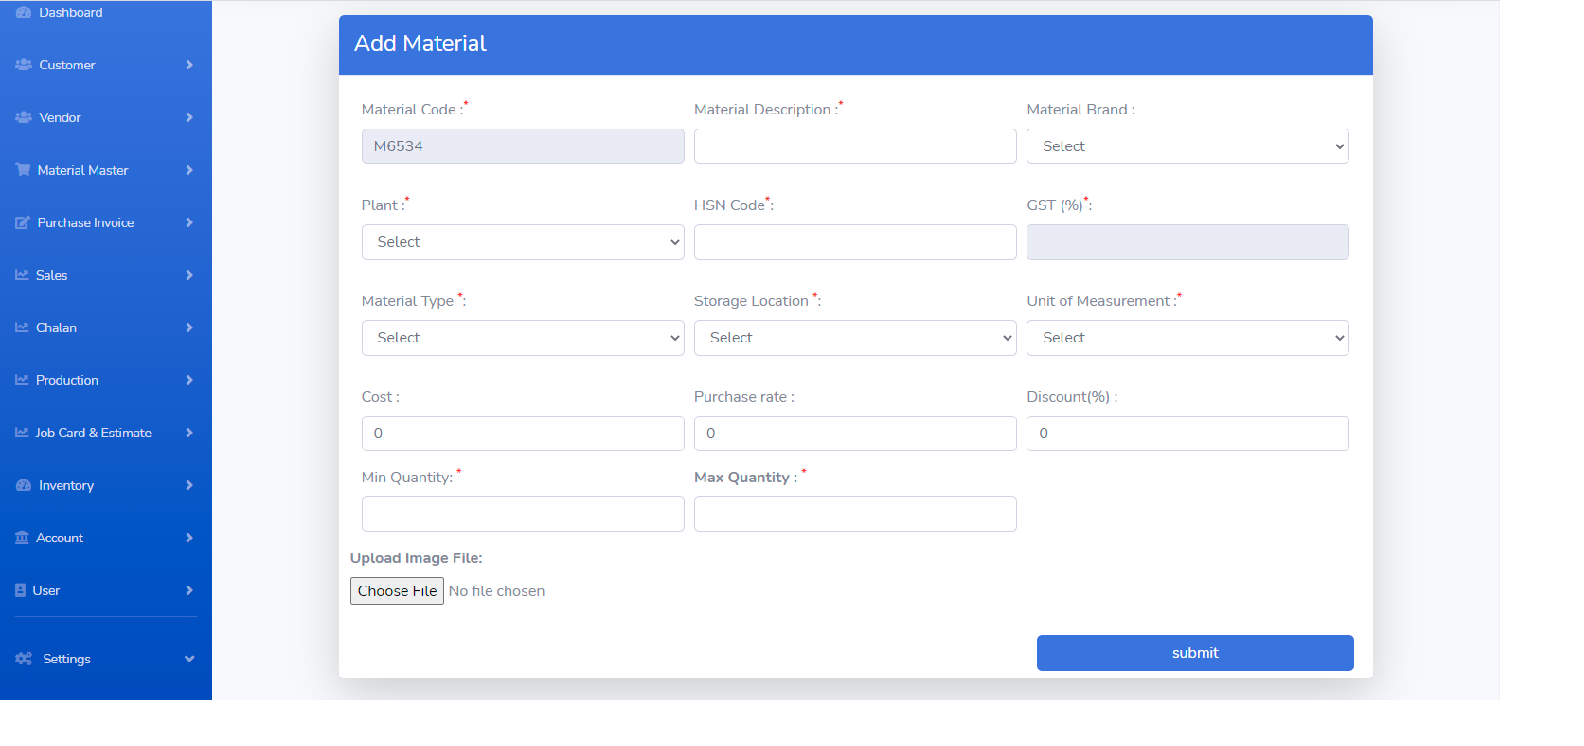Click the User book icon in sidebar
Viewport: 1584px width, 746px height.
21,591
